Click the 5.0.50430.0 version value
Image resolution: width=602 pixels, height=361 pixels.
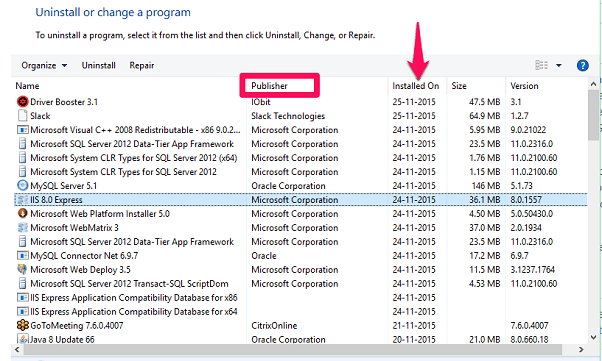pos(531,214)
